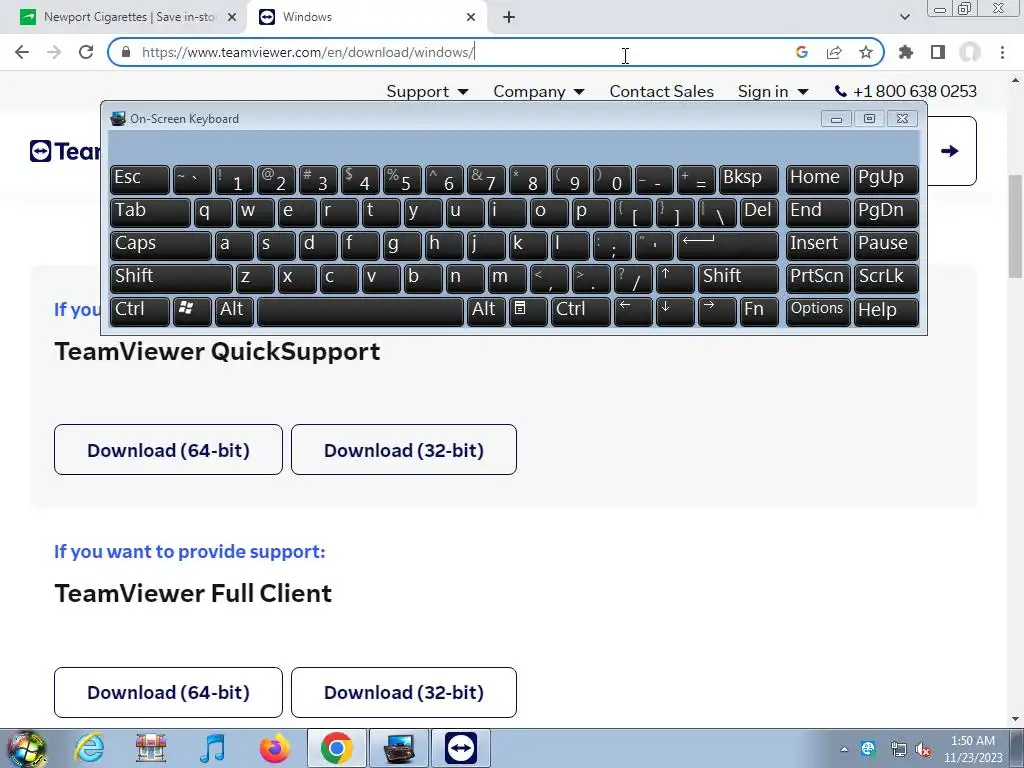Click the Options key on On-Screen Keyboard
1024x768 pixels.
[x=818, y=311]
